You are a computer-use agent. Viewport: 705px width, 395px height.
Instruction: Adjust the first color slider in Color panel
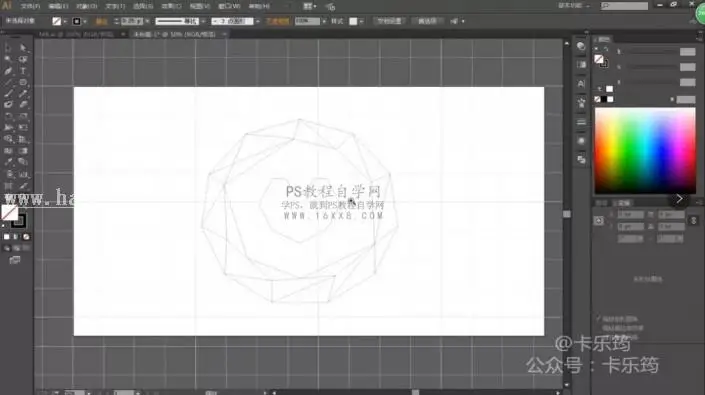tap(651, 52)
